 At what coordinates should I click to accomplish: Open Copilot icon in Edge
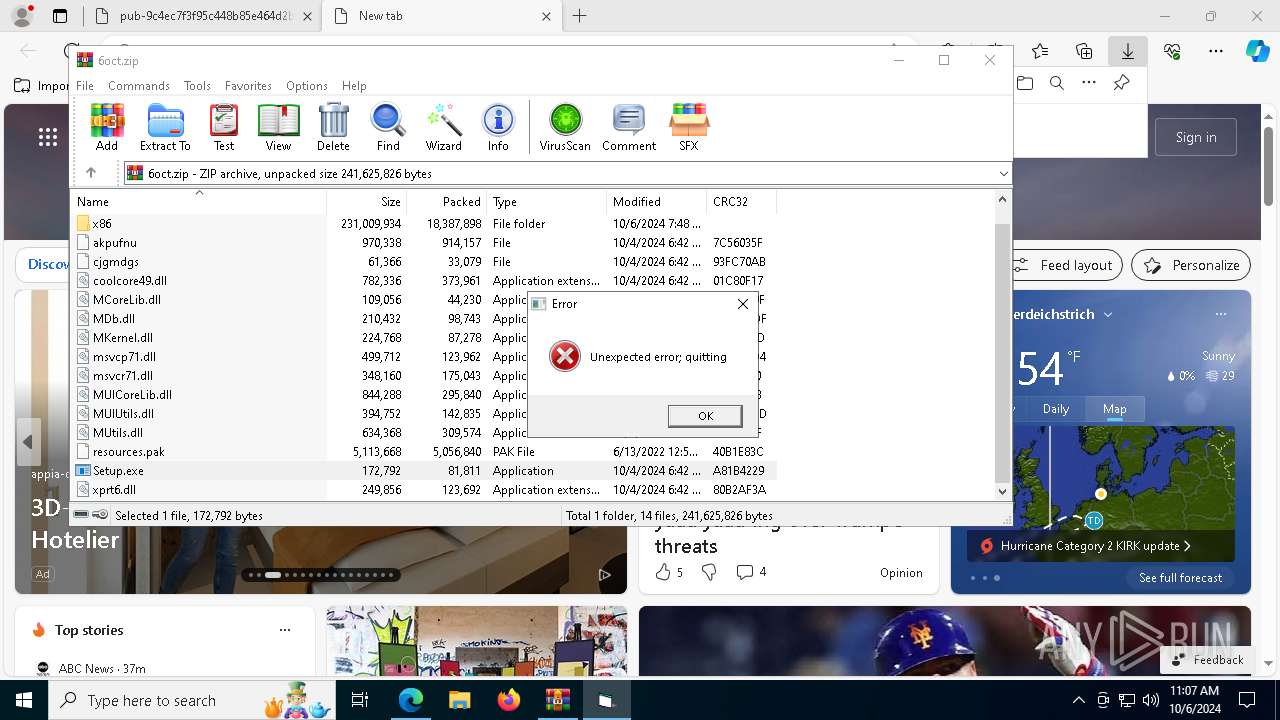[x=1257, y=51]
